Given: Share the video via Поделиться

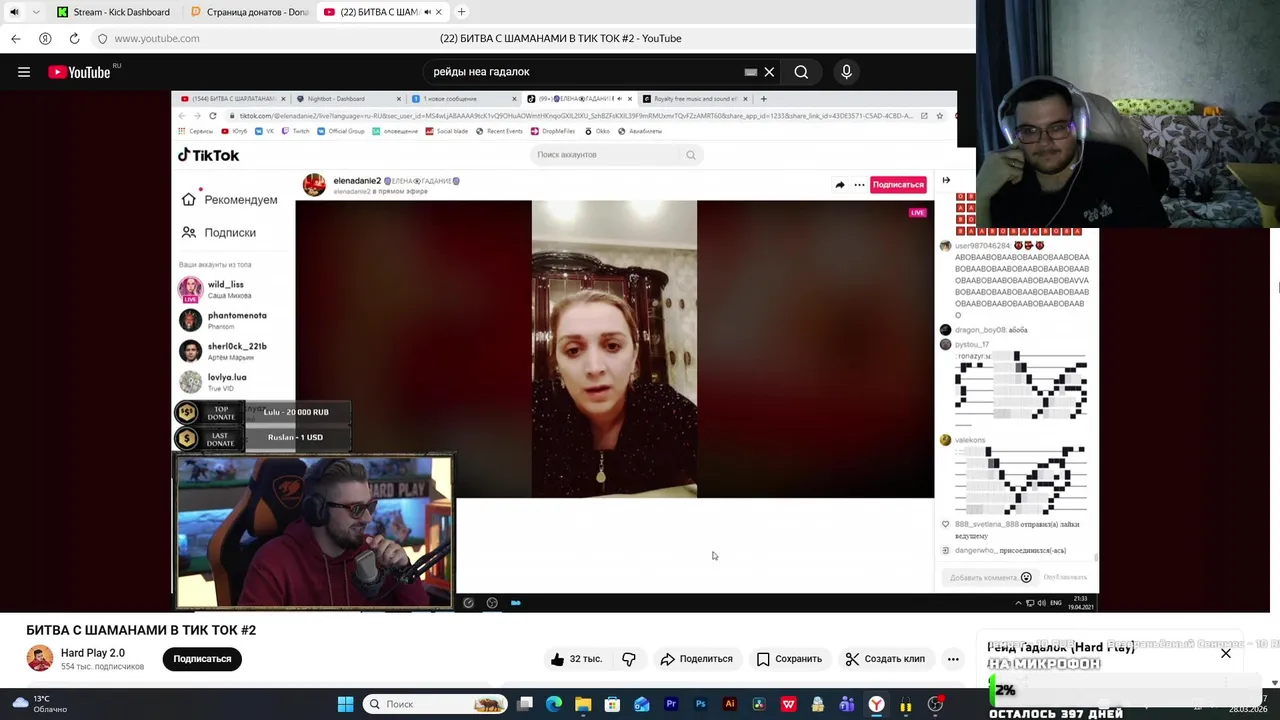Looking at the screenshot, I should 696,659.
